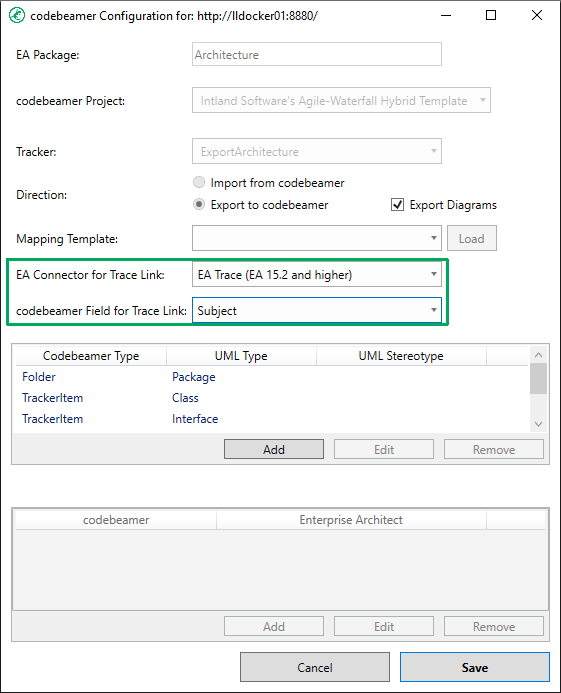Click the Save button
Viewport: 561px width, 693px height.
475,667
